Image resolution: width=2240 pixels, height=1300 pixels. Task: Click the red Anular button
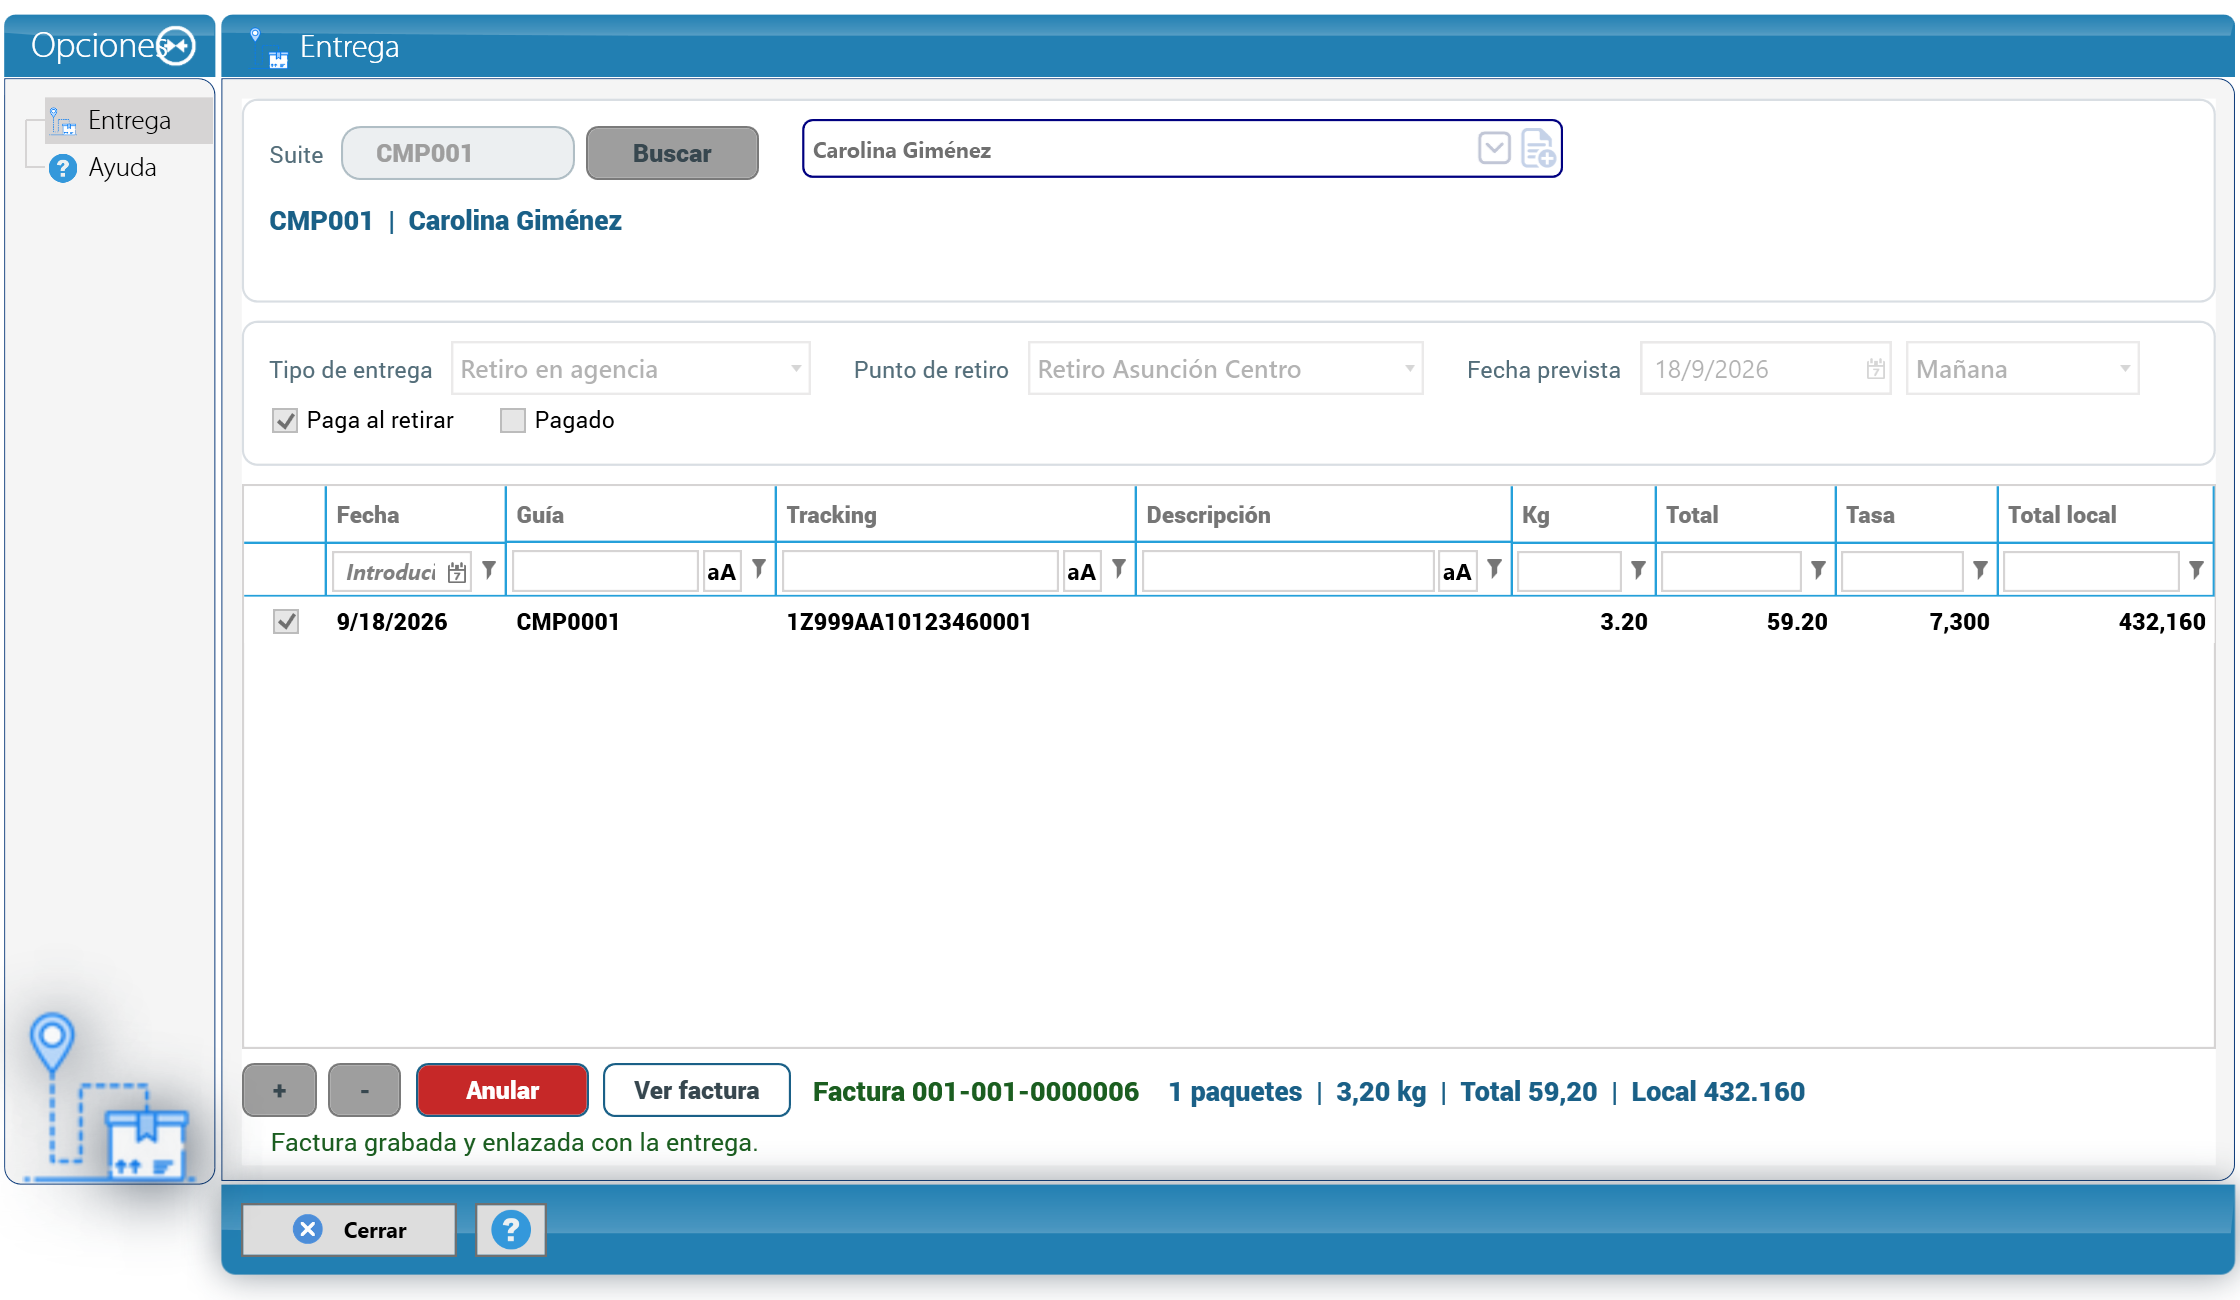click(x=502, y=1090)
